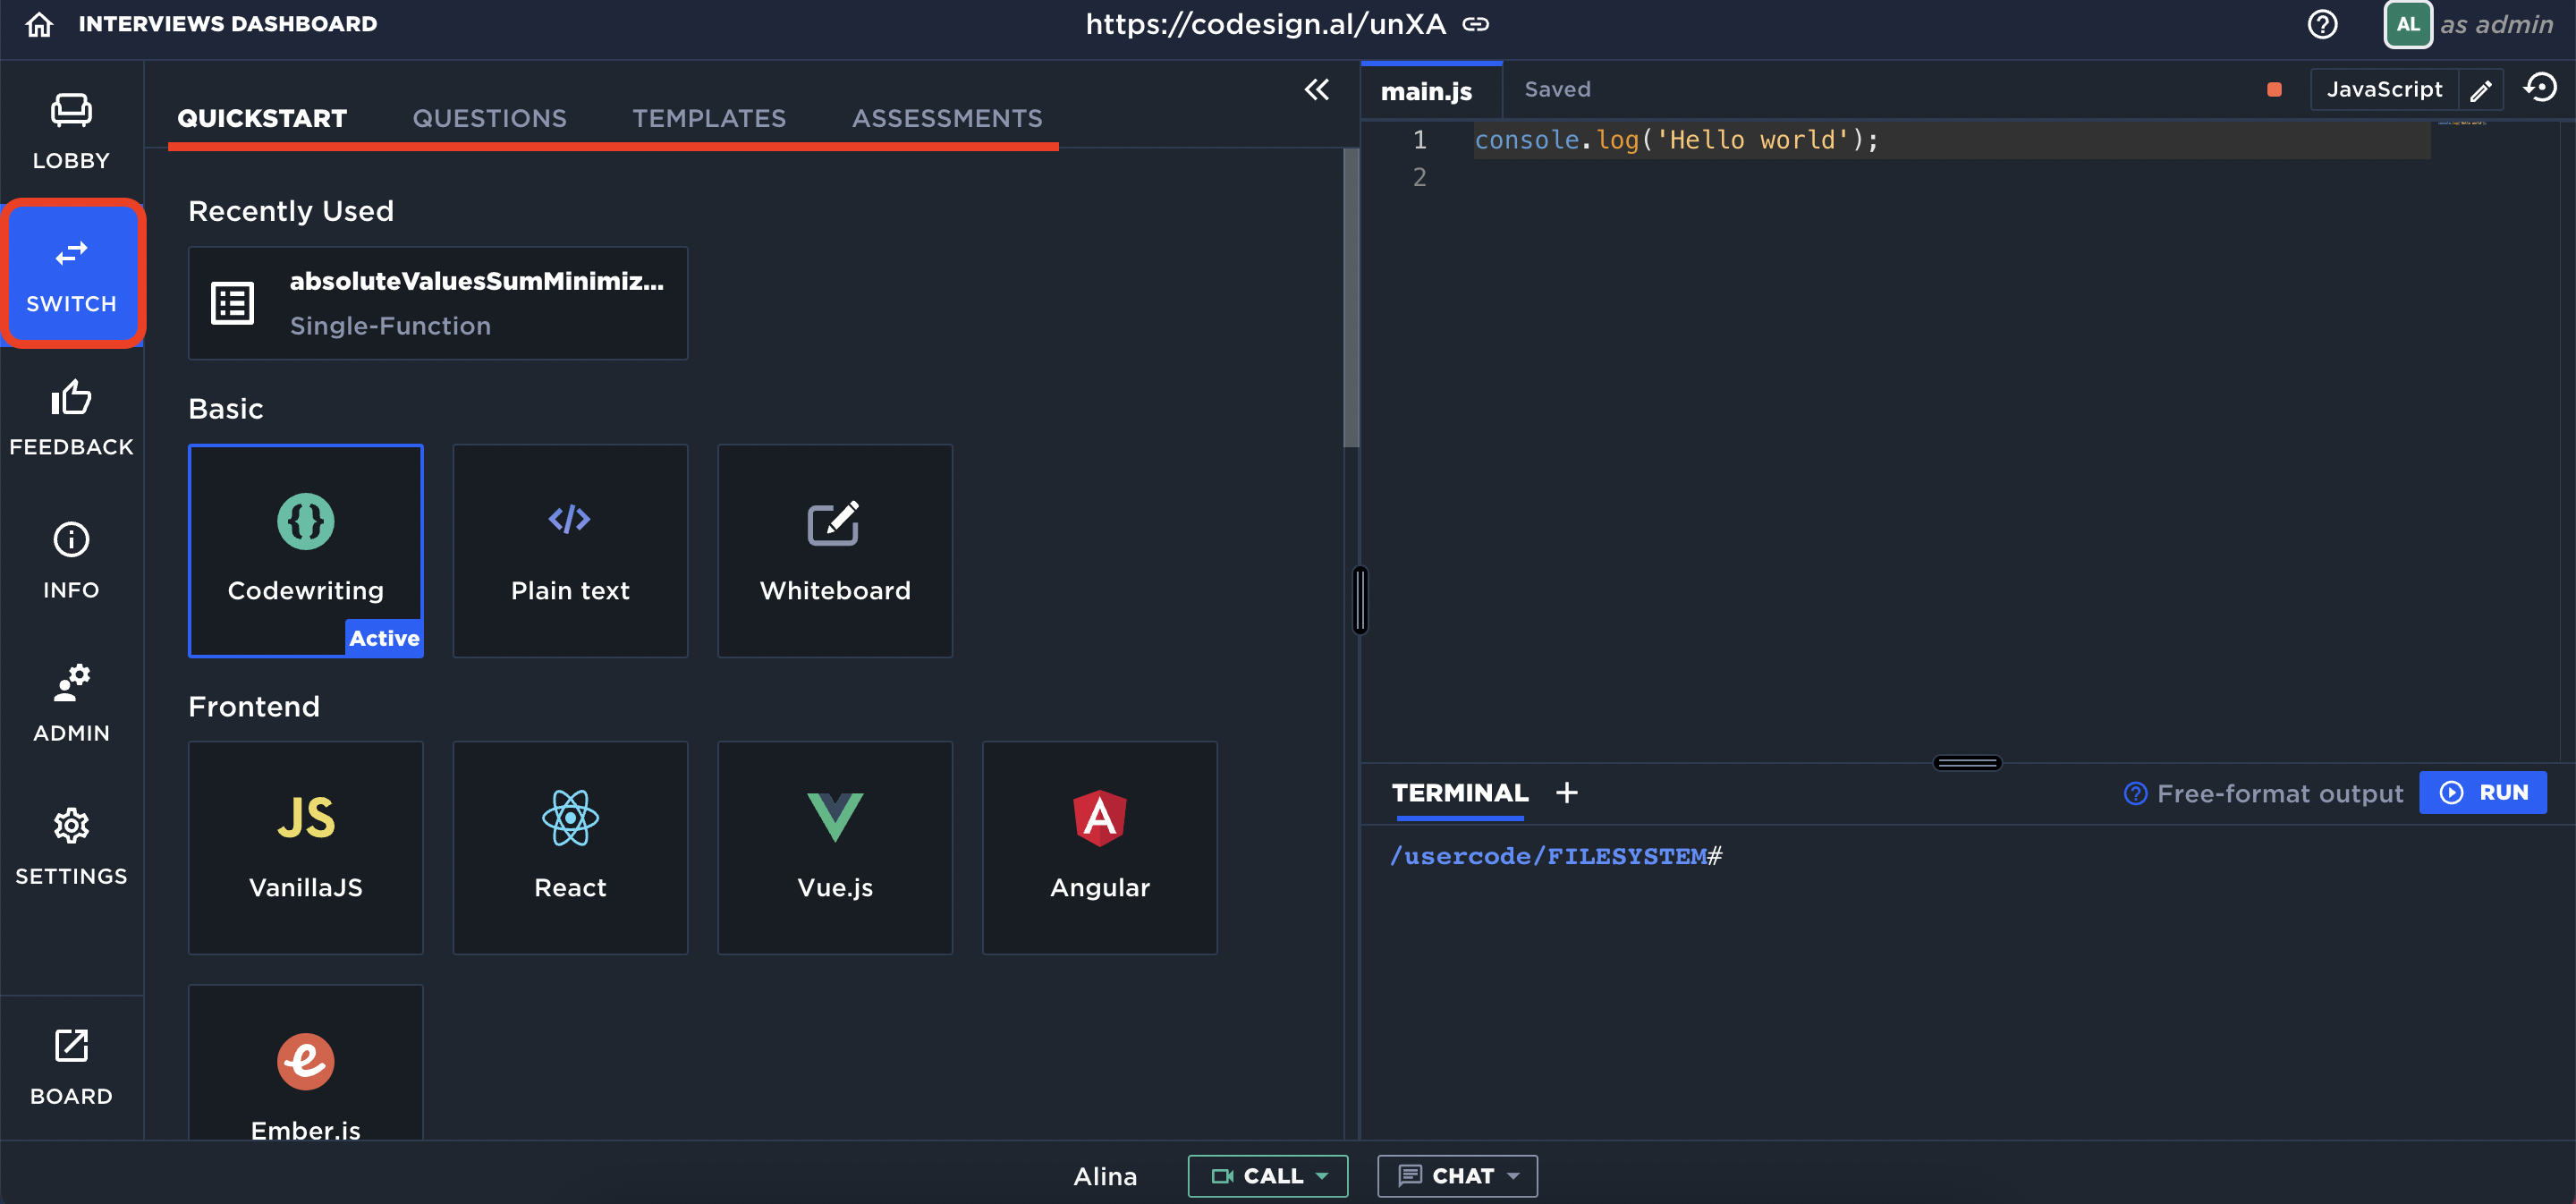Open the Admin sidebar panel

(71, 704)
